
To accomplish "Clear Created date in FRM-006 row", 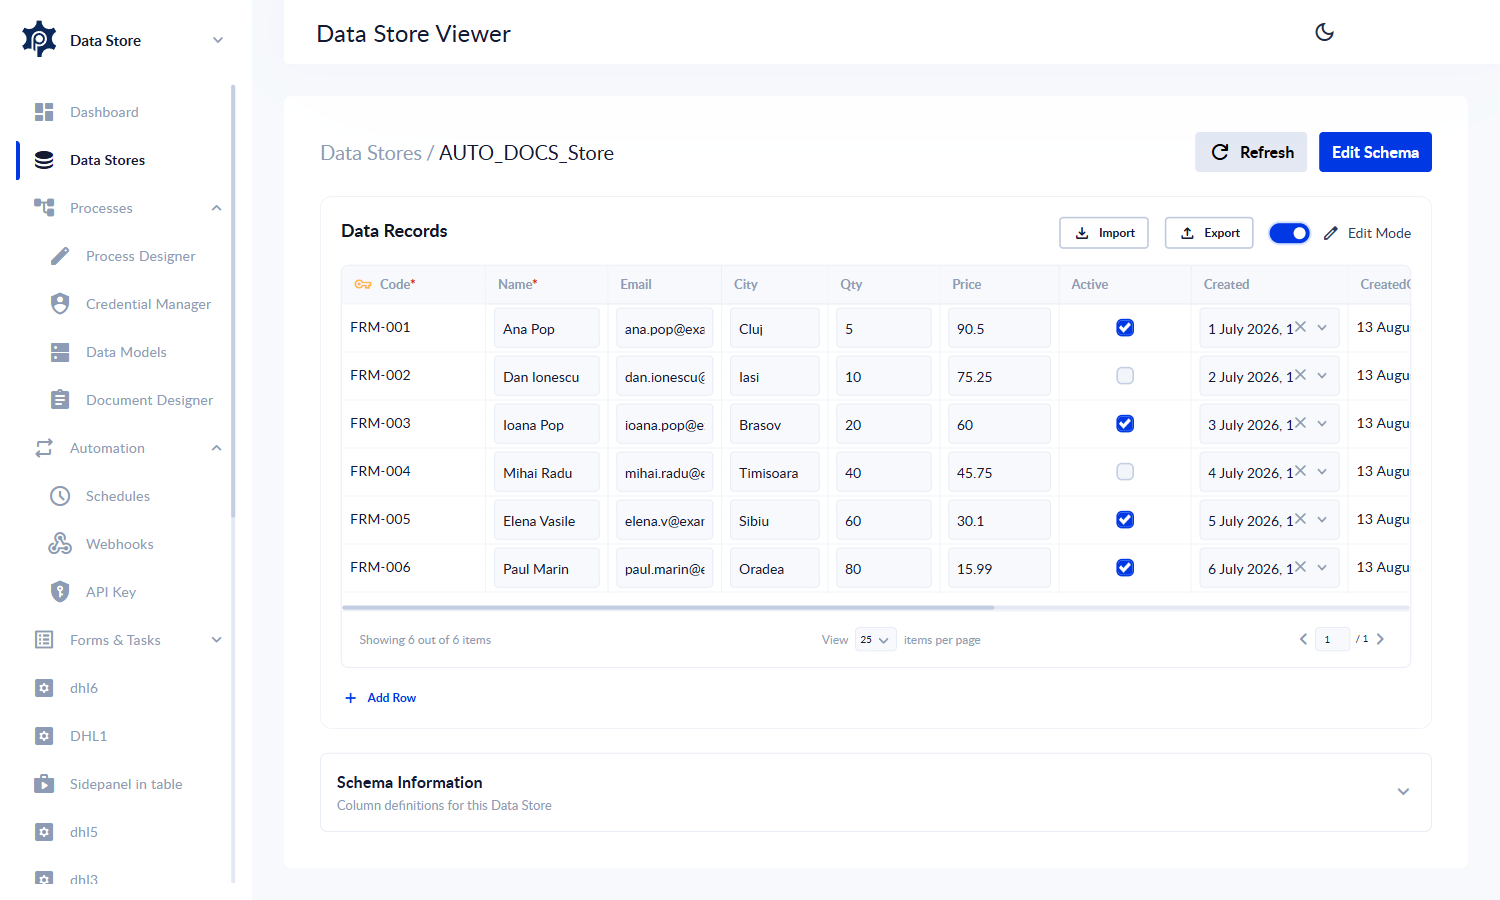I will [1300, 567].
